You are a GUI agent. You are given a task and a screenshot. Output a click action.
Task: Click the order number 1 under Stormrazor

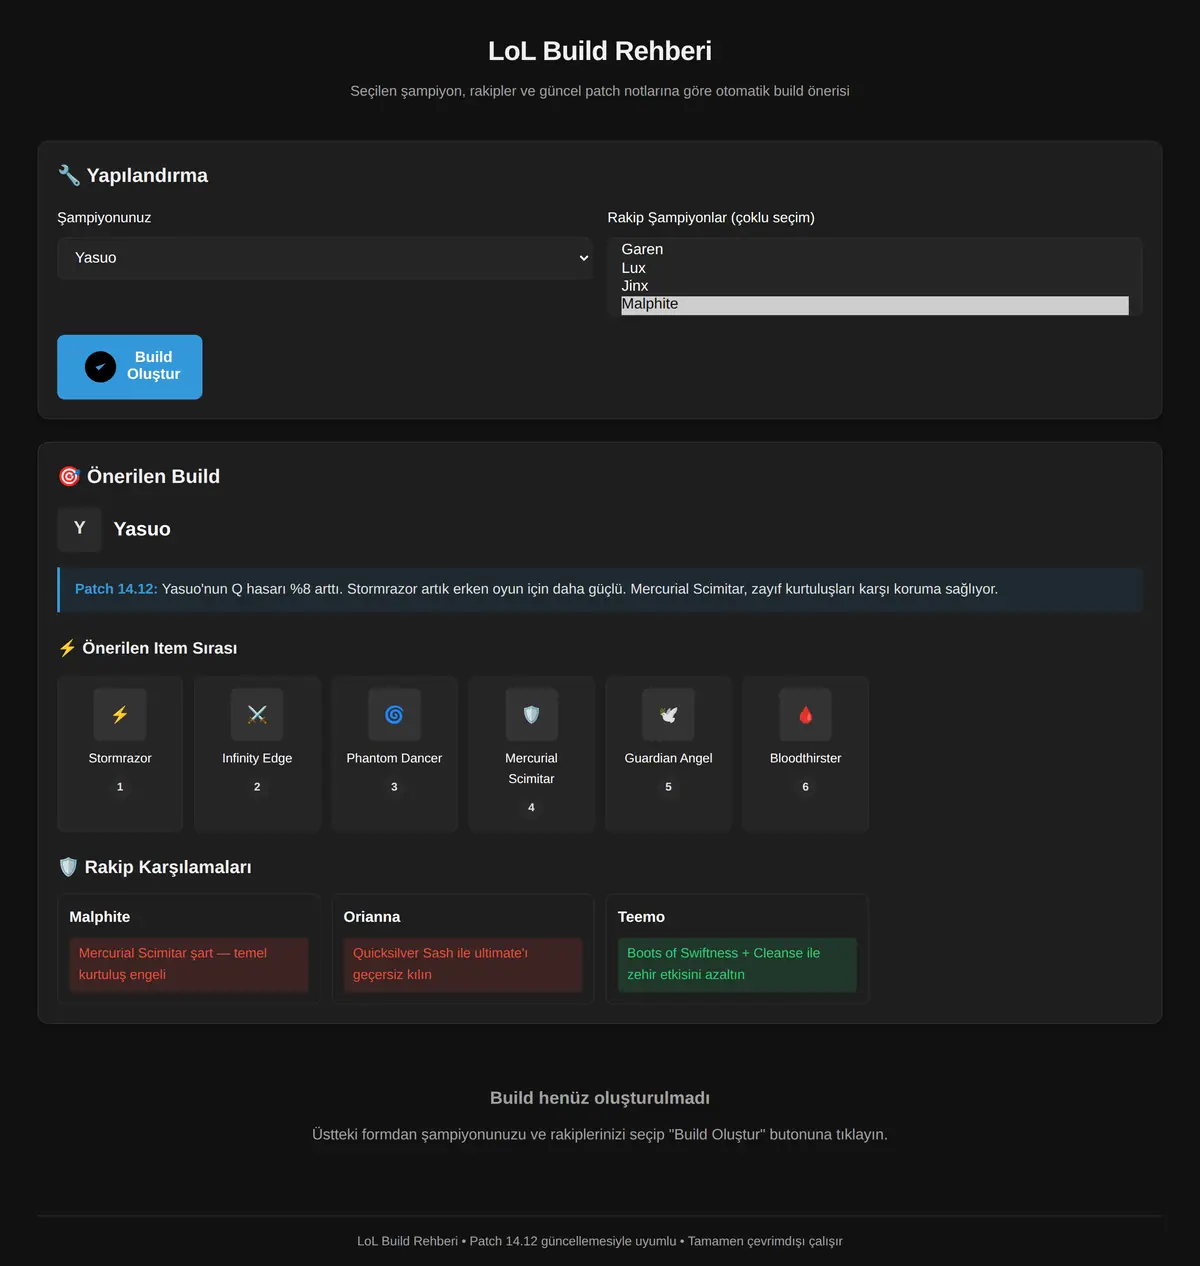click(x=120, y=787)
